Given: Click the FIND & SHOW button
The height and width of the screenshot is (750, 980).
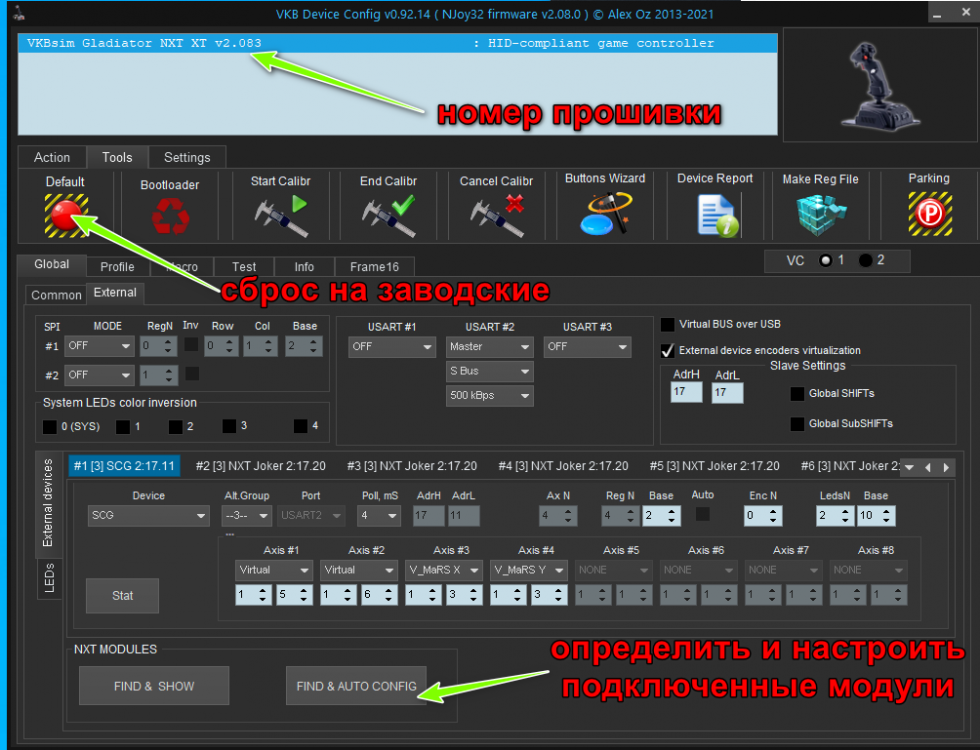Looking at the screenshot, I should [x=154, y=686].
